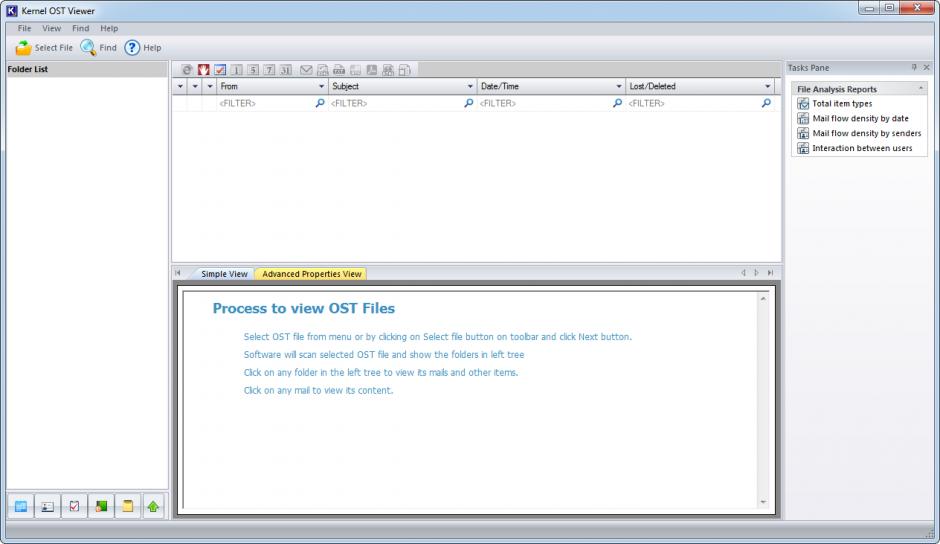Viewport: 940px width, 544px height.
Task: Click the Date/Time column header
Action: pyautogui.click(x=552, y=86)
